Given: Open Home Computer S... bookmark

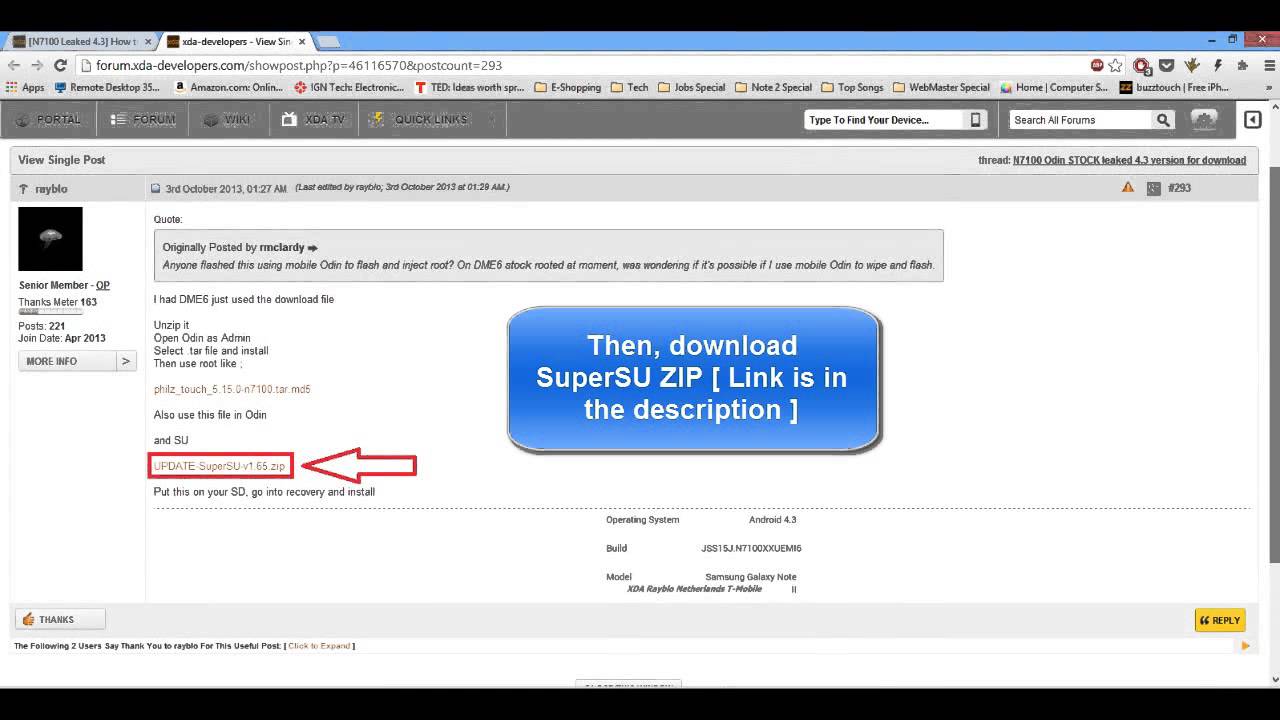Looking at the screenshot, I should (x=1054, y=87).
